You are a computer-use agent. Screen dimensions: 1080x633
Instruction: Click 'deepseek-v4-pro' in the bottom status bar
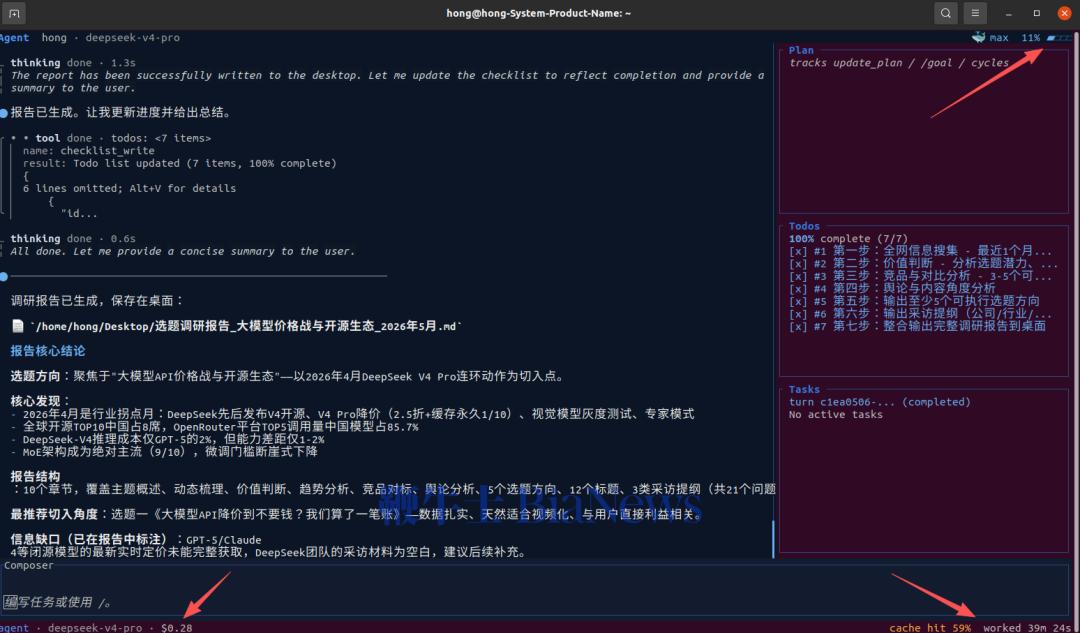(x=95, y=627)
